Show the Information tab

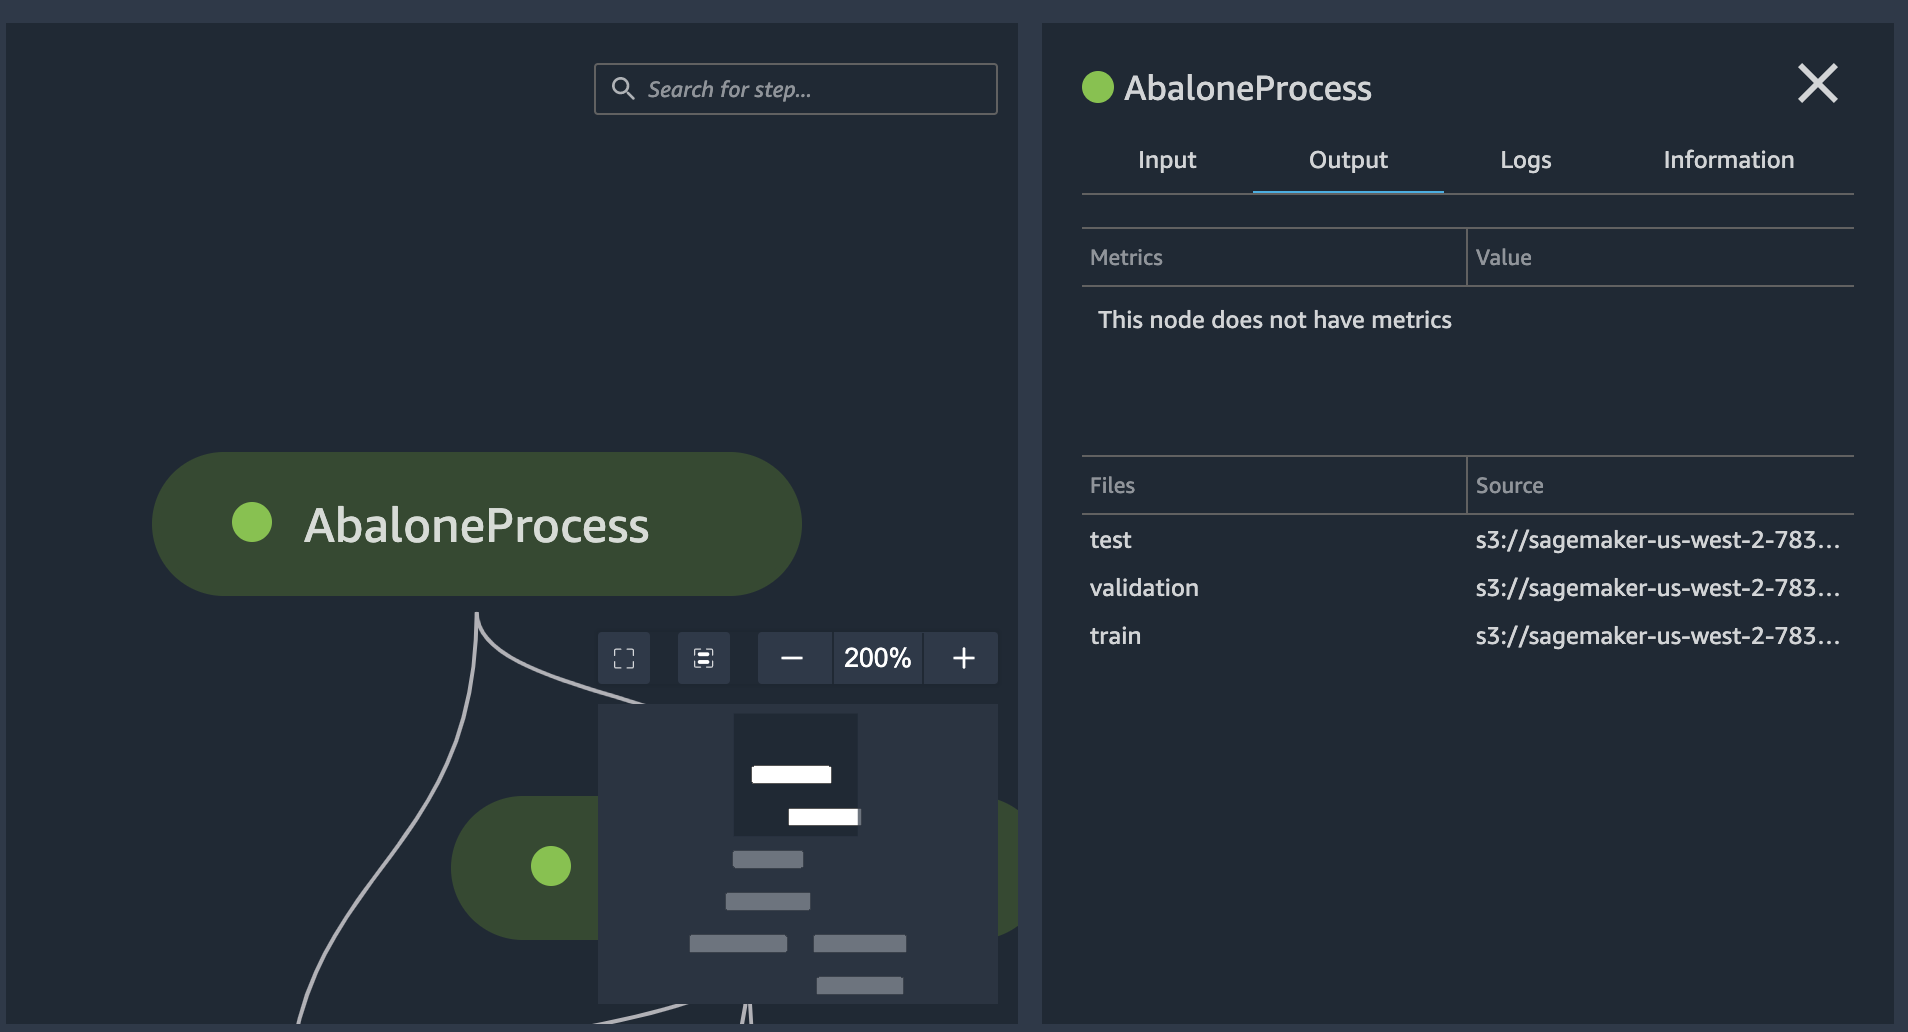(1728, 160)
